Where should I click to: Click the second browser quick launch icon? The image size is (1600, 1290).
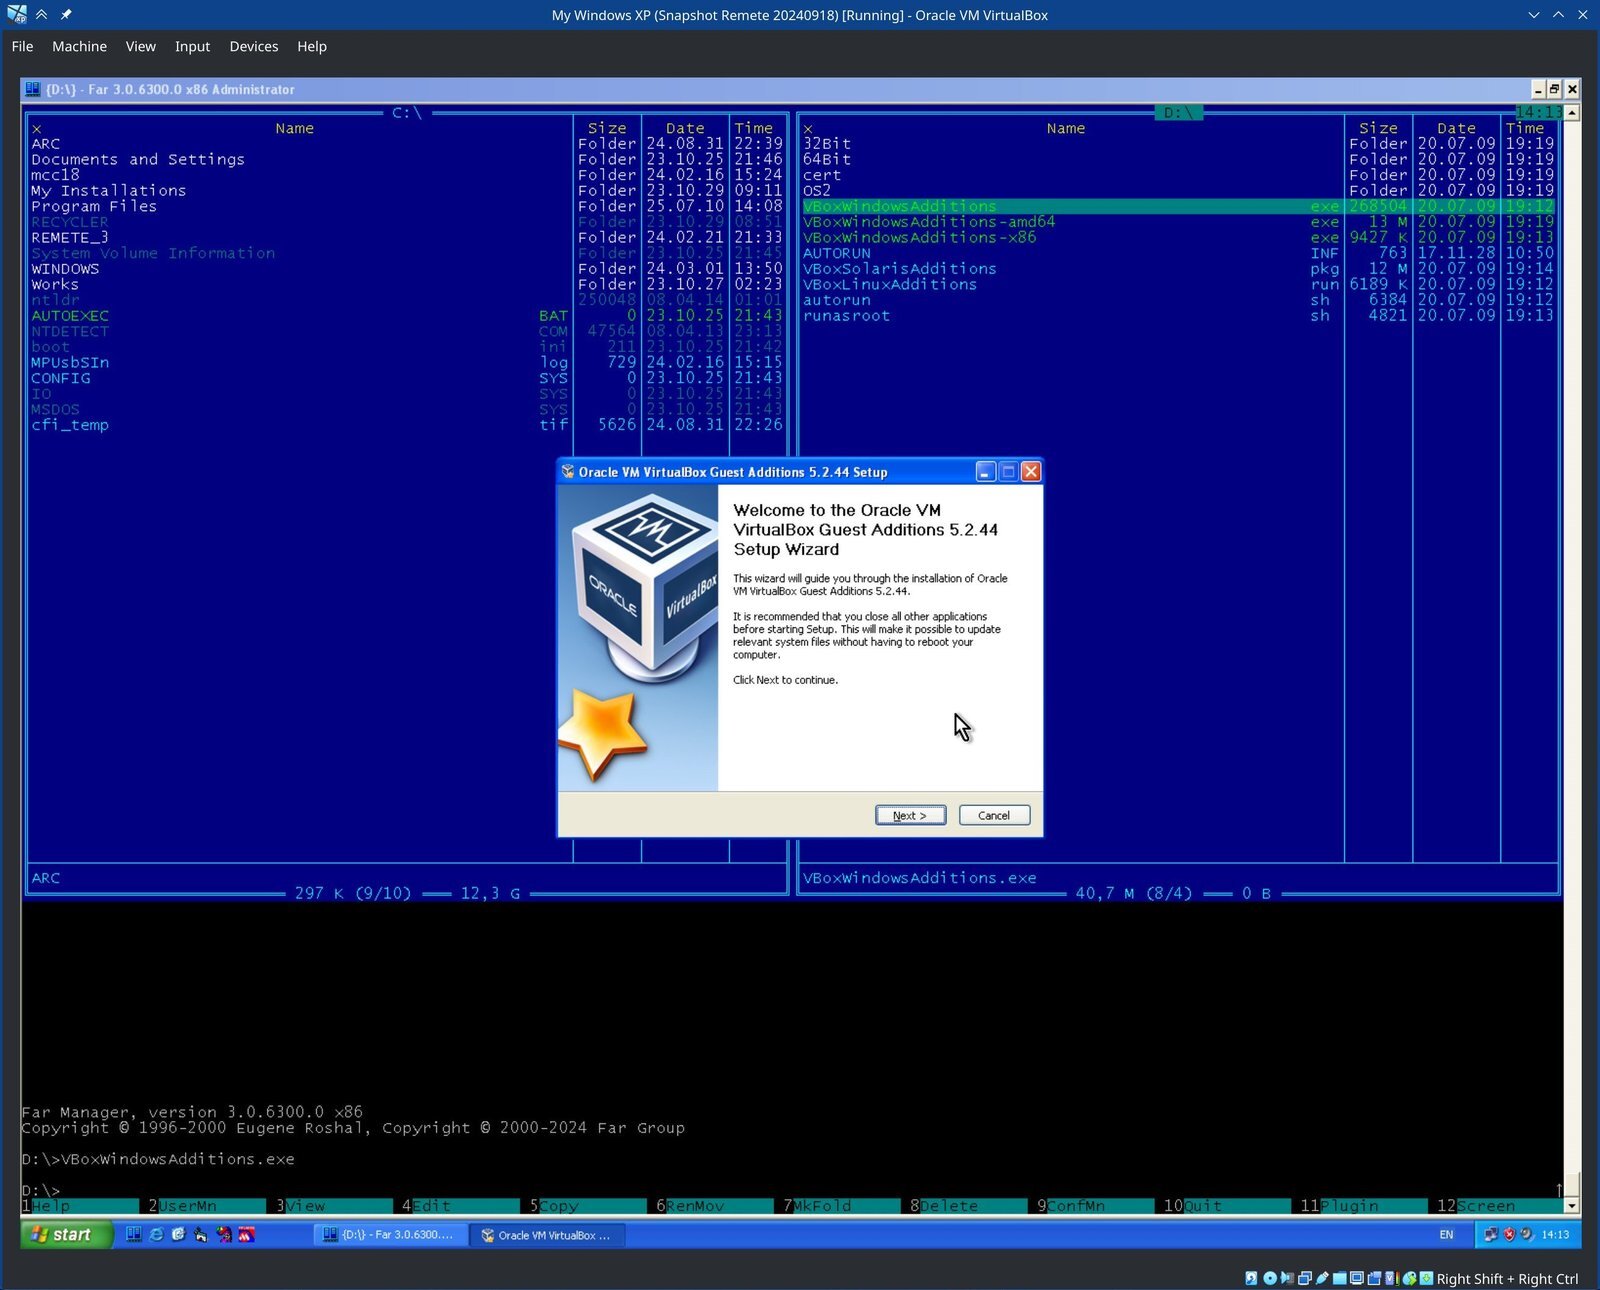click(178, 1235)
